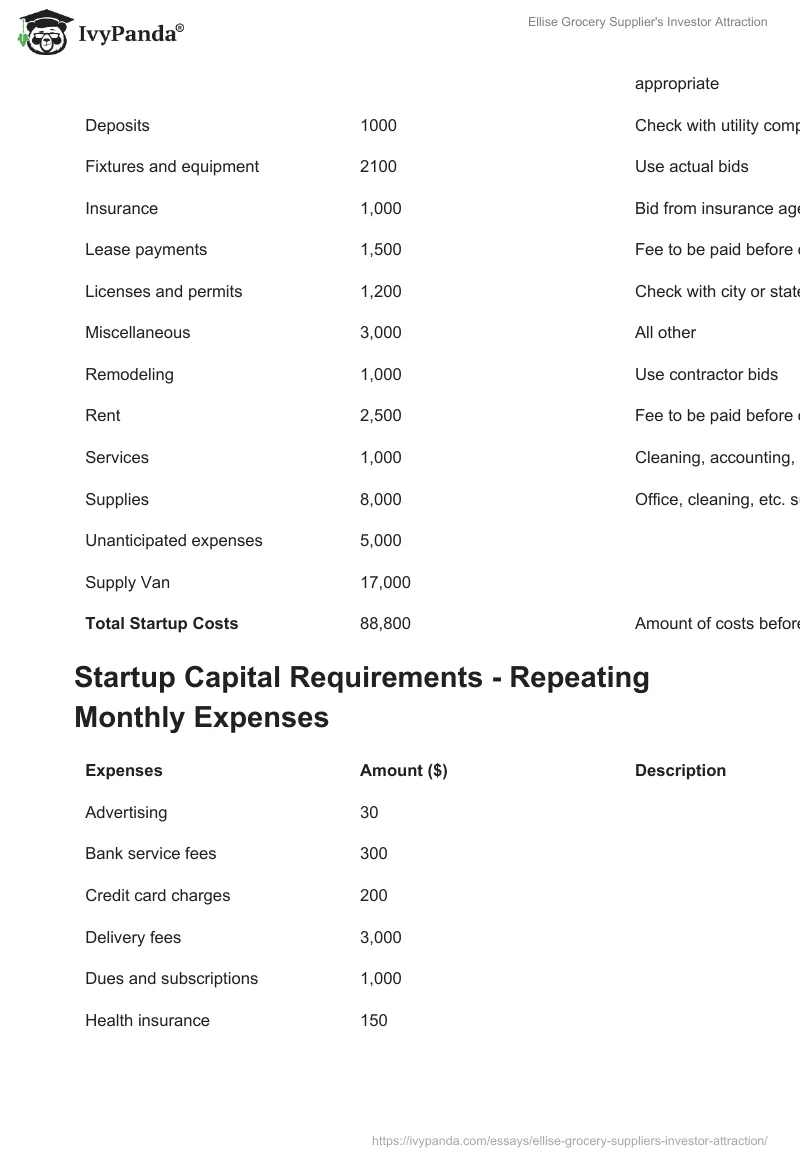Click the Credit card charges row label
The height and width of the screenshot is (1160, 800).
click(x=158, y=895)
